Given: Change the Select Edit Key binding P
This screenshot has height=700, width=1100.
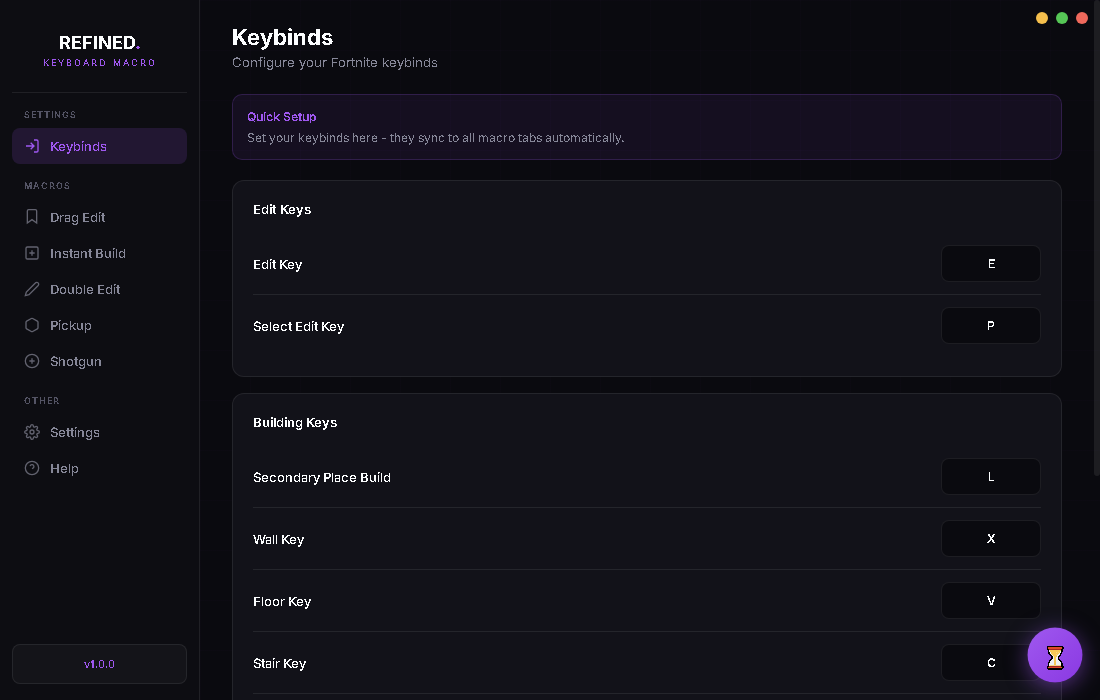Looking at the screenshot, I should [x=991, y=325].
